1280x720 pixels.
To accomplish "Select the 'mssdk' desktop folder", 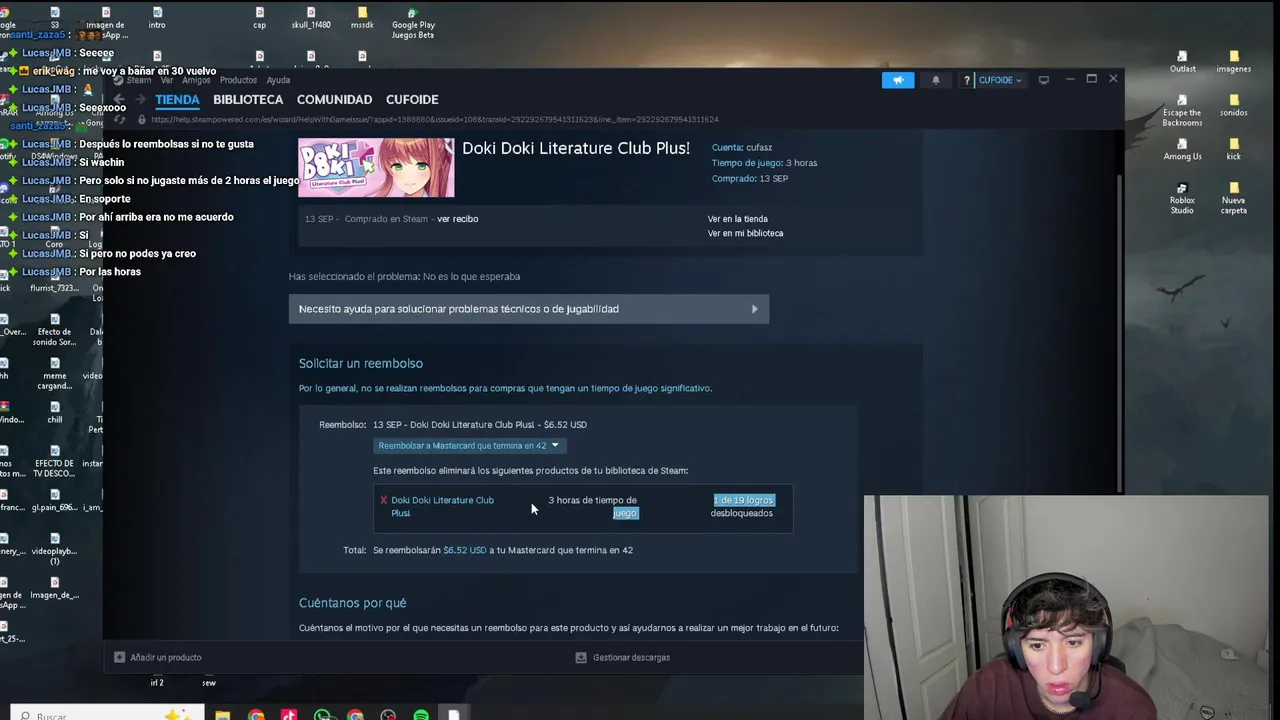I will 362,19.
